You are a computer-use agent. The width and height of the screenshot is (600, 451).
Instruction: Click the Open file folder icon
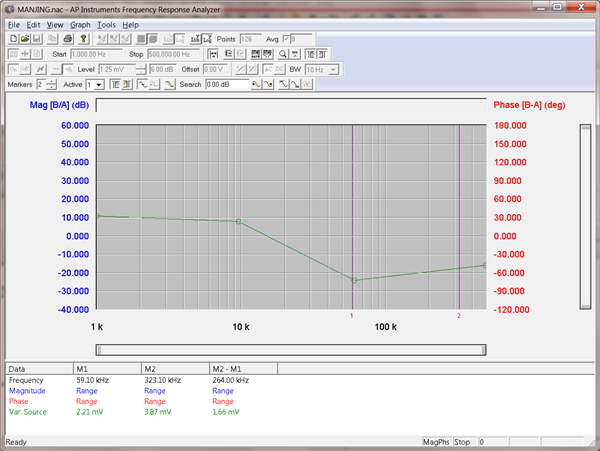(26, 38)
